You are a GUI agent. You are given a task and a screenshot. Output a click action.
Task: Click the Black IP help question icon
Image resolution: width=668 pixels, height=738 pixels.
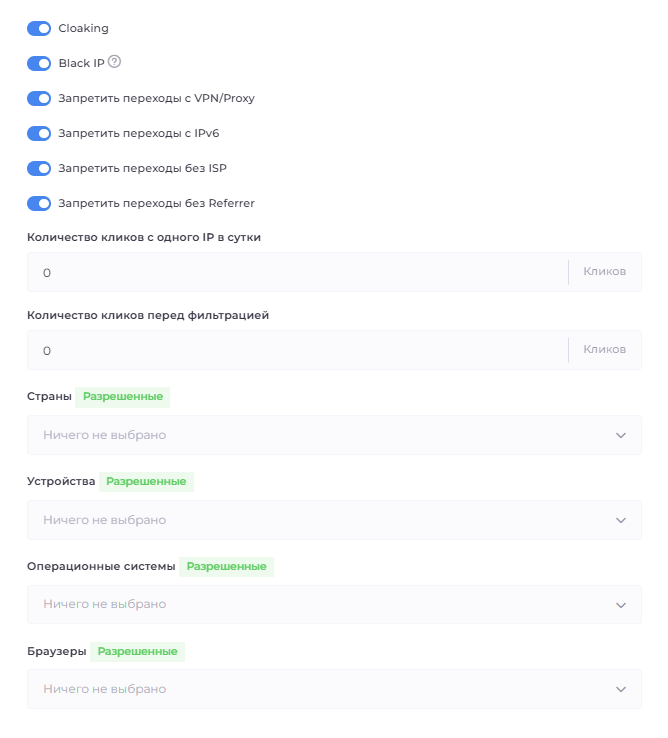(114, 62)
